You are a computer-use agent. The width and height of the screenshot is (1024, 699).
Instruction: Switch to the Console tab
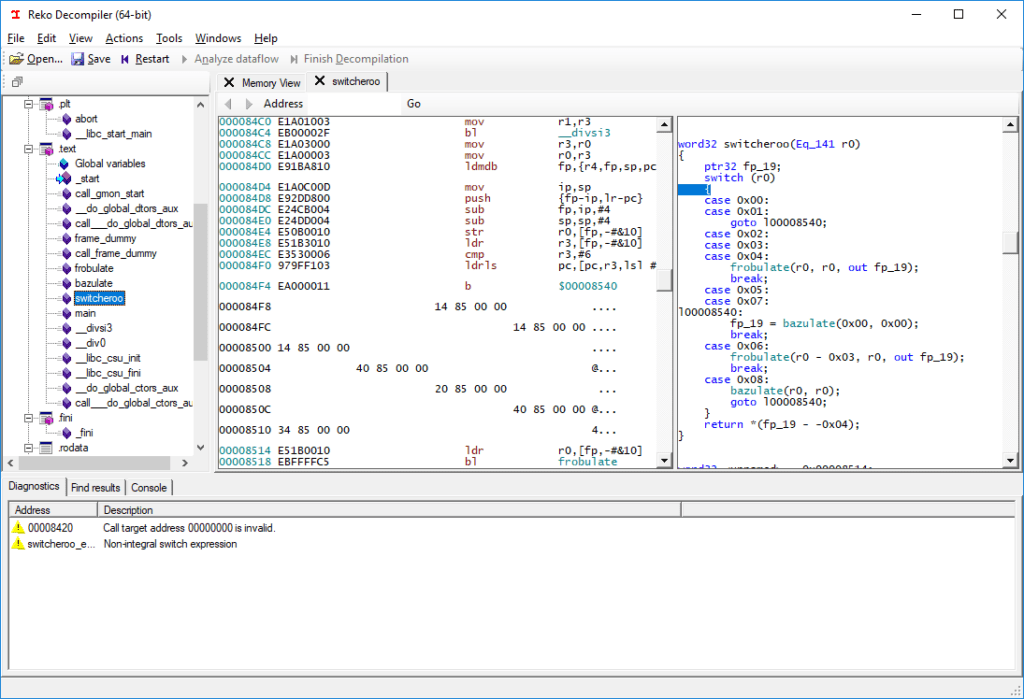[148, 487]
